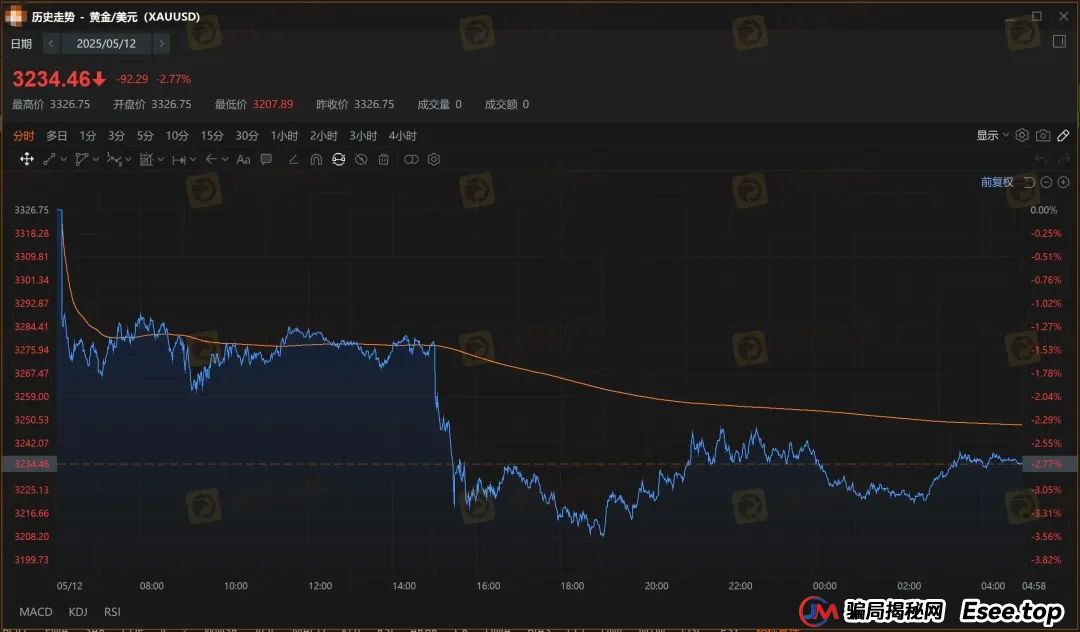Click the zoom out minus icon
This screenshot has height=632, width=1080.
point(1046,182)
